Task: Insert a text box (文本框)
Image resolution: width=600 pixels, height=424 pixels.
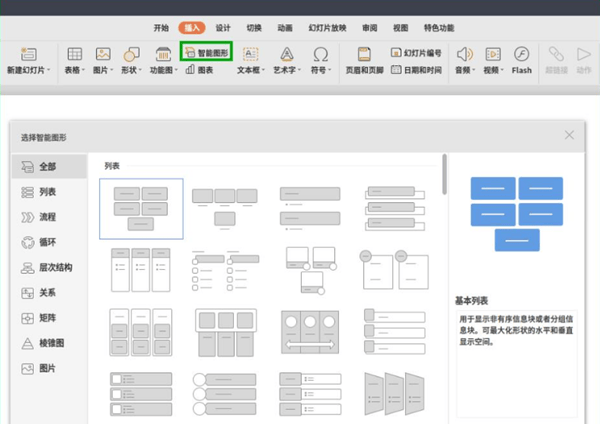Action: 251,54
